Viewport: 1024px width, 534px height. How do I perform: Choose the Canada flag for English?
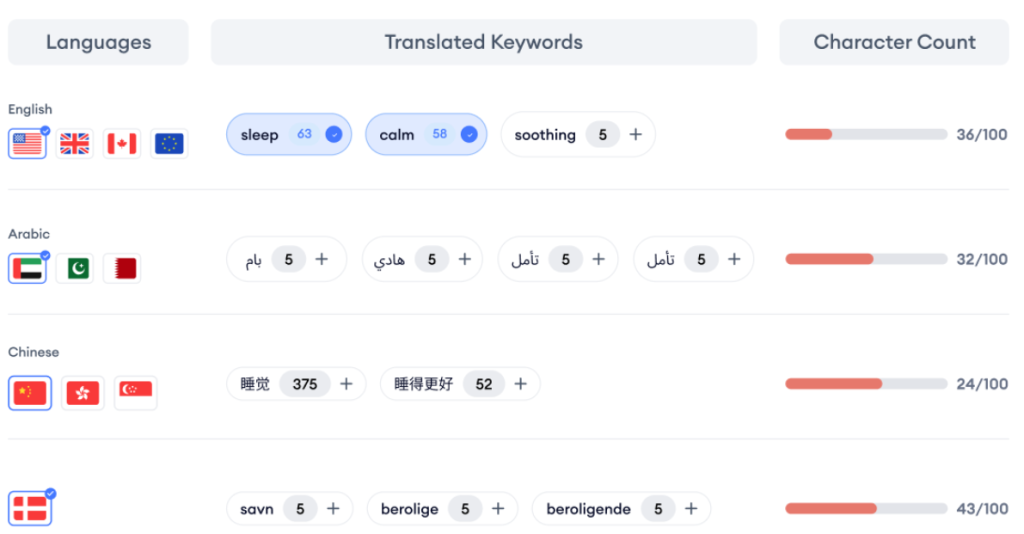122,144
